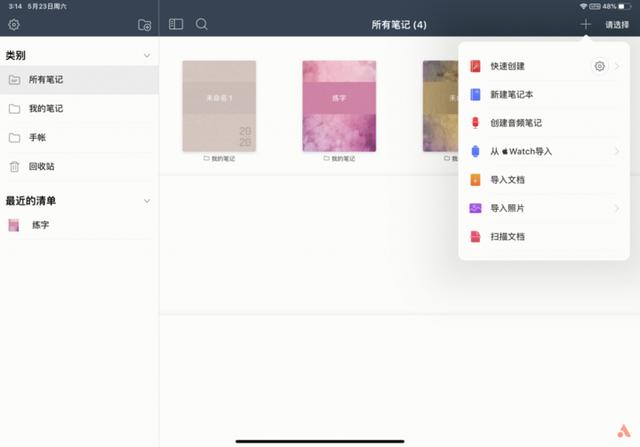
Task: Click the new folder icon
Action: click(144, 25)
